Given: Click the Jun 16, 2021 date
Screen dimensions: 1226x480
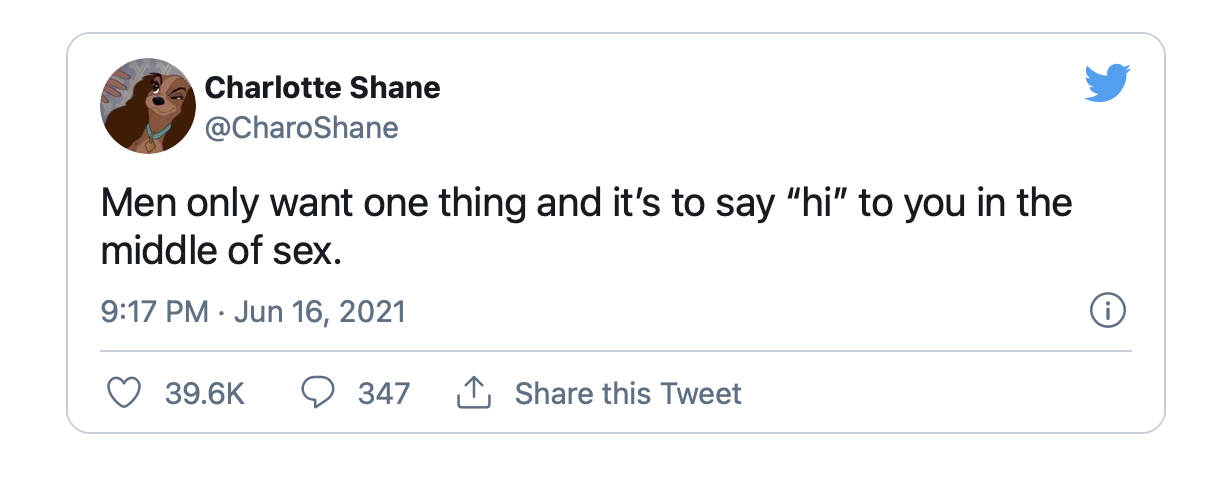Looking at the screenshot, I should pos(319,312).
